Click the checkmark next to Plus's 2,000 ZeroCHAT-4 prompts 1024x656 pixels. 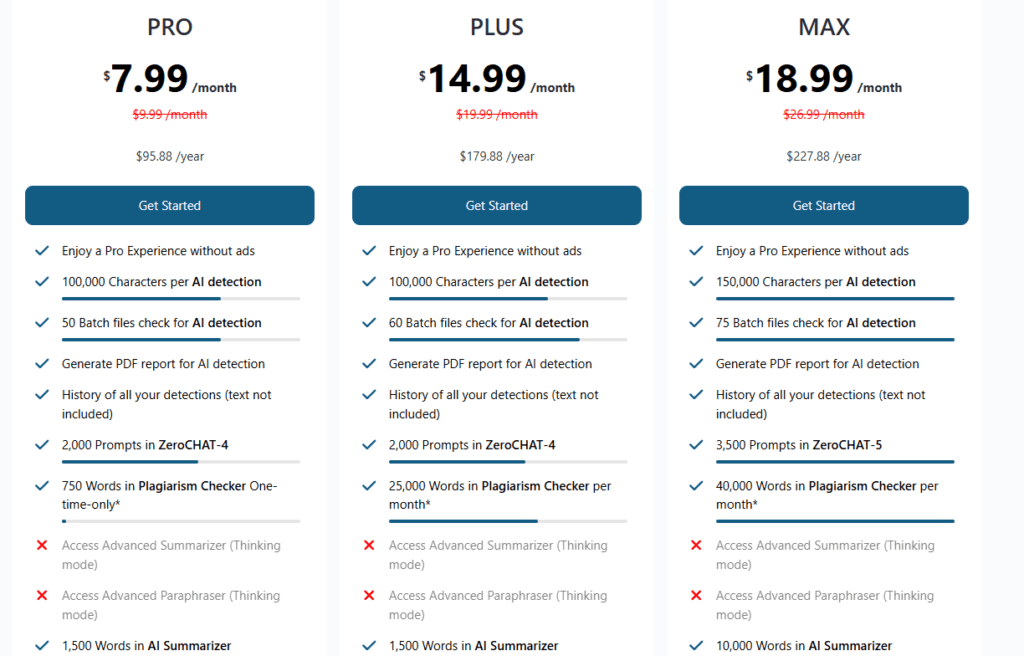368,444
